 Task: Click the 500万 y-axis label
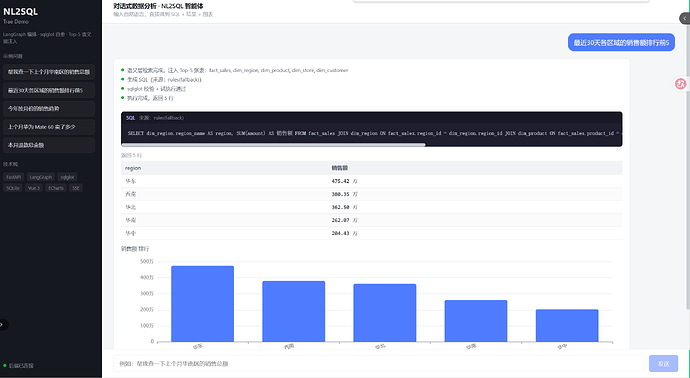point(147,261)
